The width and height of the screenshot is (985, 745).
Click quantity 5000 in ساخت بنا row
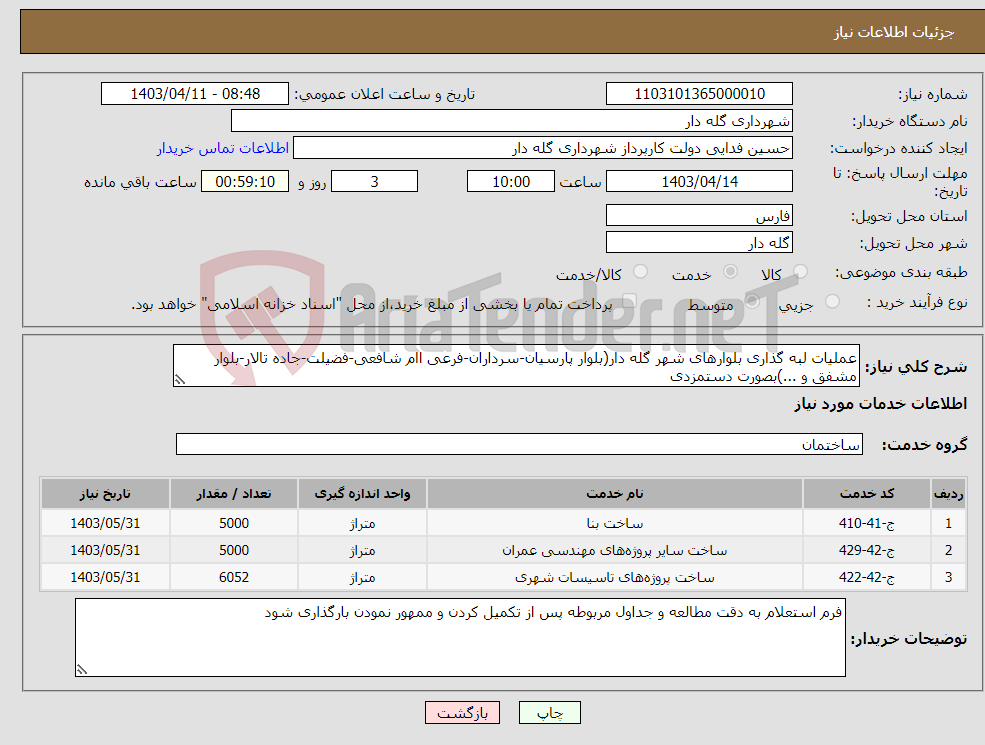[234, 523]
